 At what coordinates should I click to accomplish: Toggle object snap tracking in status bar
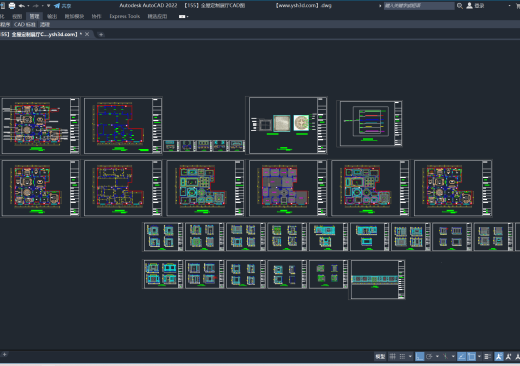[461, 357]
